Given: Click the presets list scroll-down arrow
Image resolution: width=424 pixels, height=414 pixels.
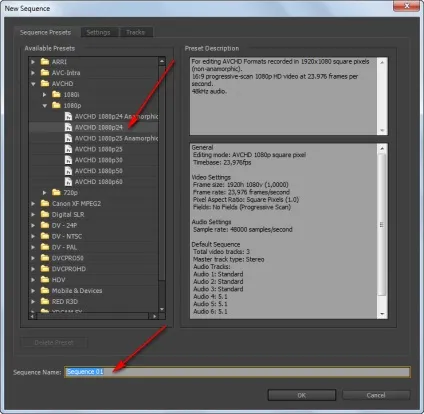Looking at the screenshot, I should point(162,309).
